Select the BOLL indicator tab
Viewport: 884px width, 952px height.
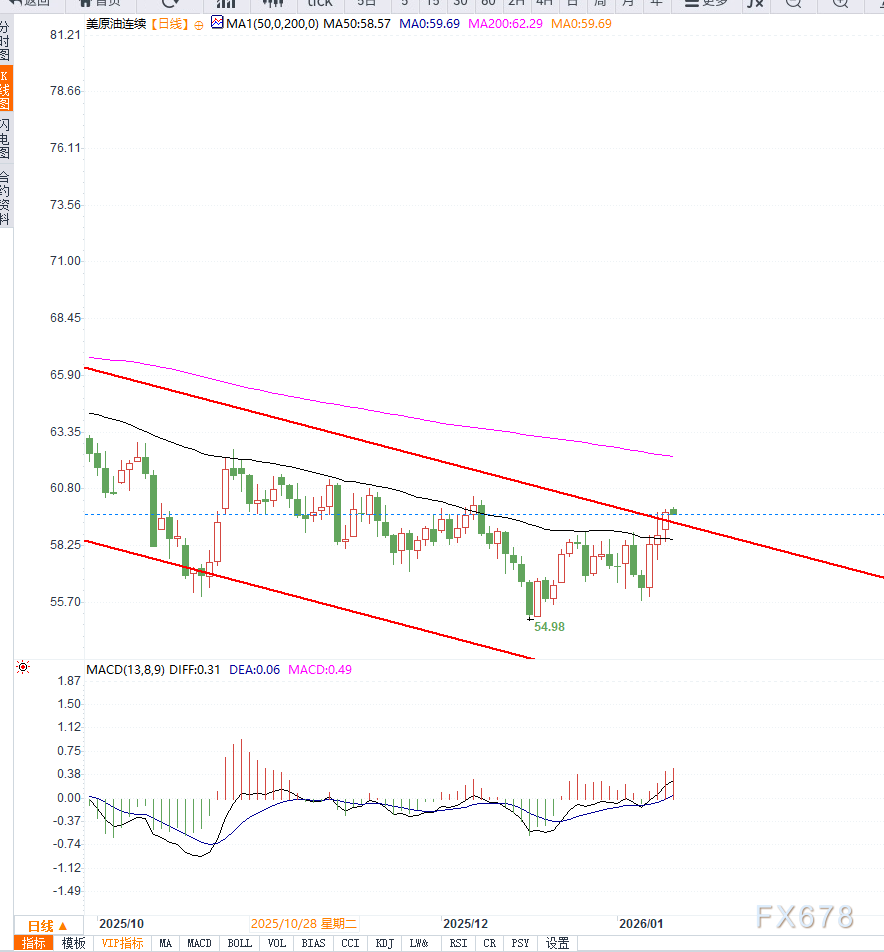239,942
